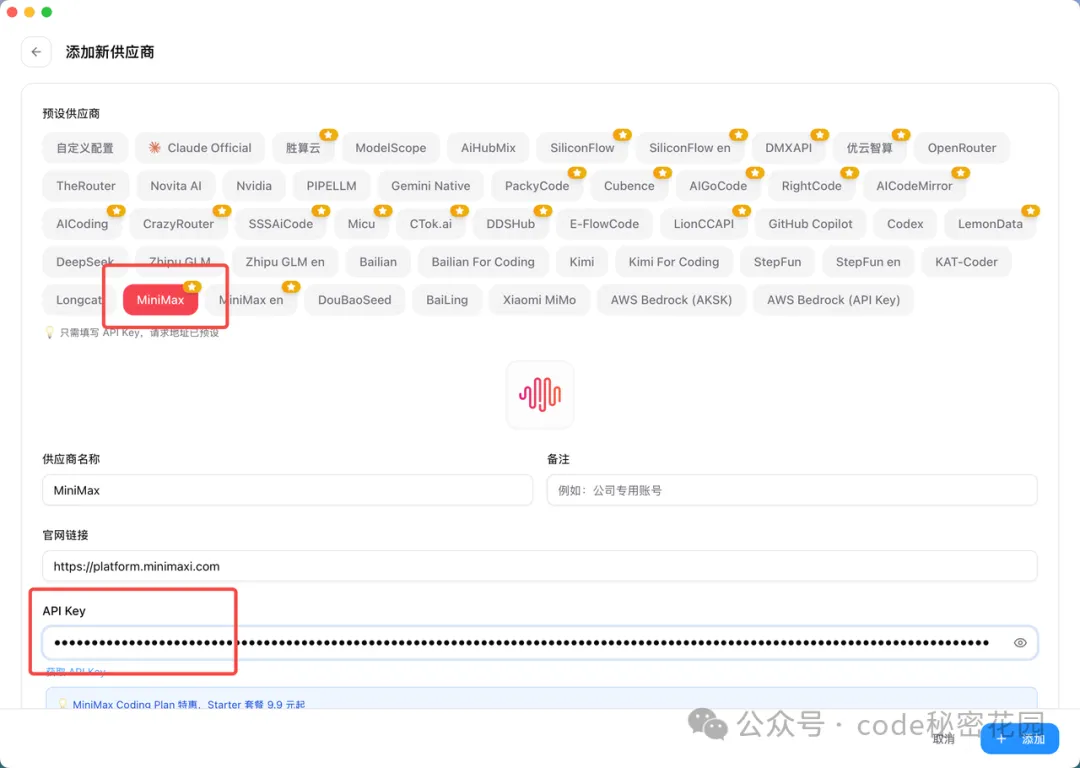Choose DDSHub provider
Image resolution: width=1080 pixels, height=768 pixels.
click(510, 224)
